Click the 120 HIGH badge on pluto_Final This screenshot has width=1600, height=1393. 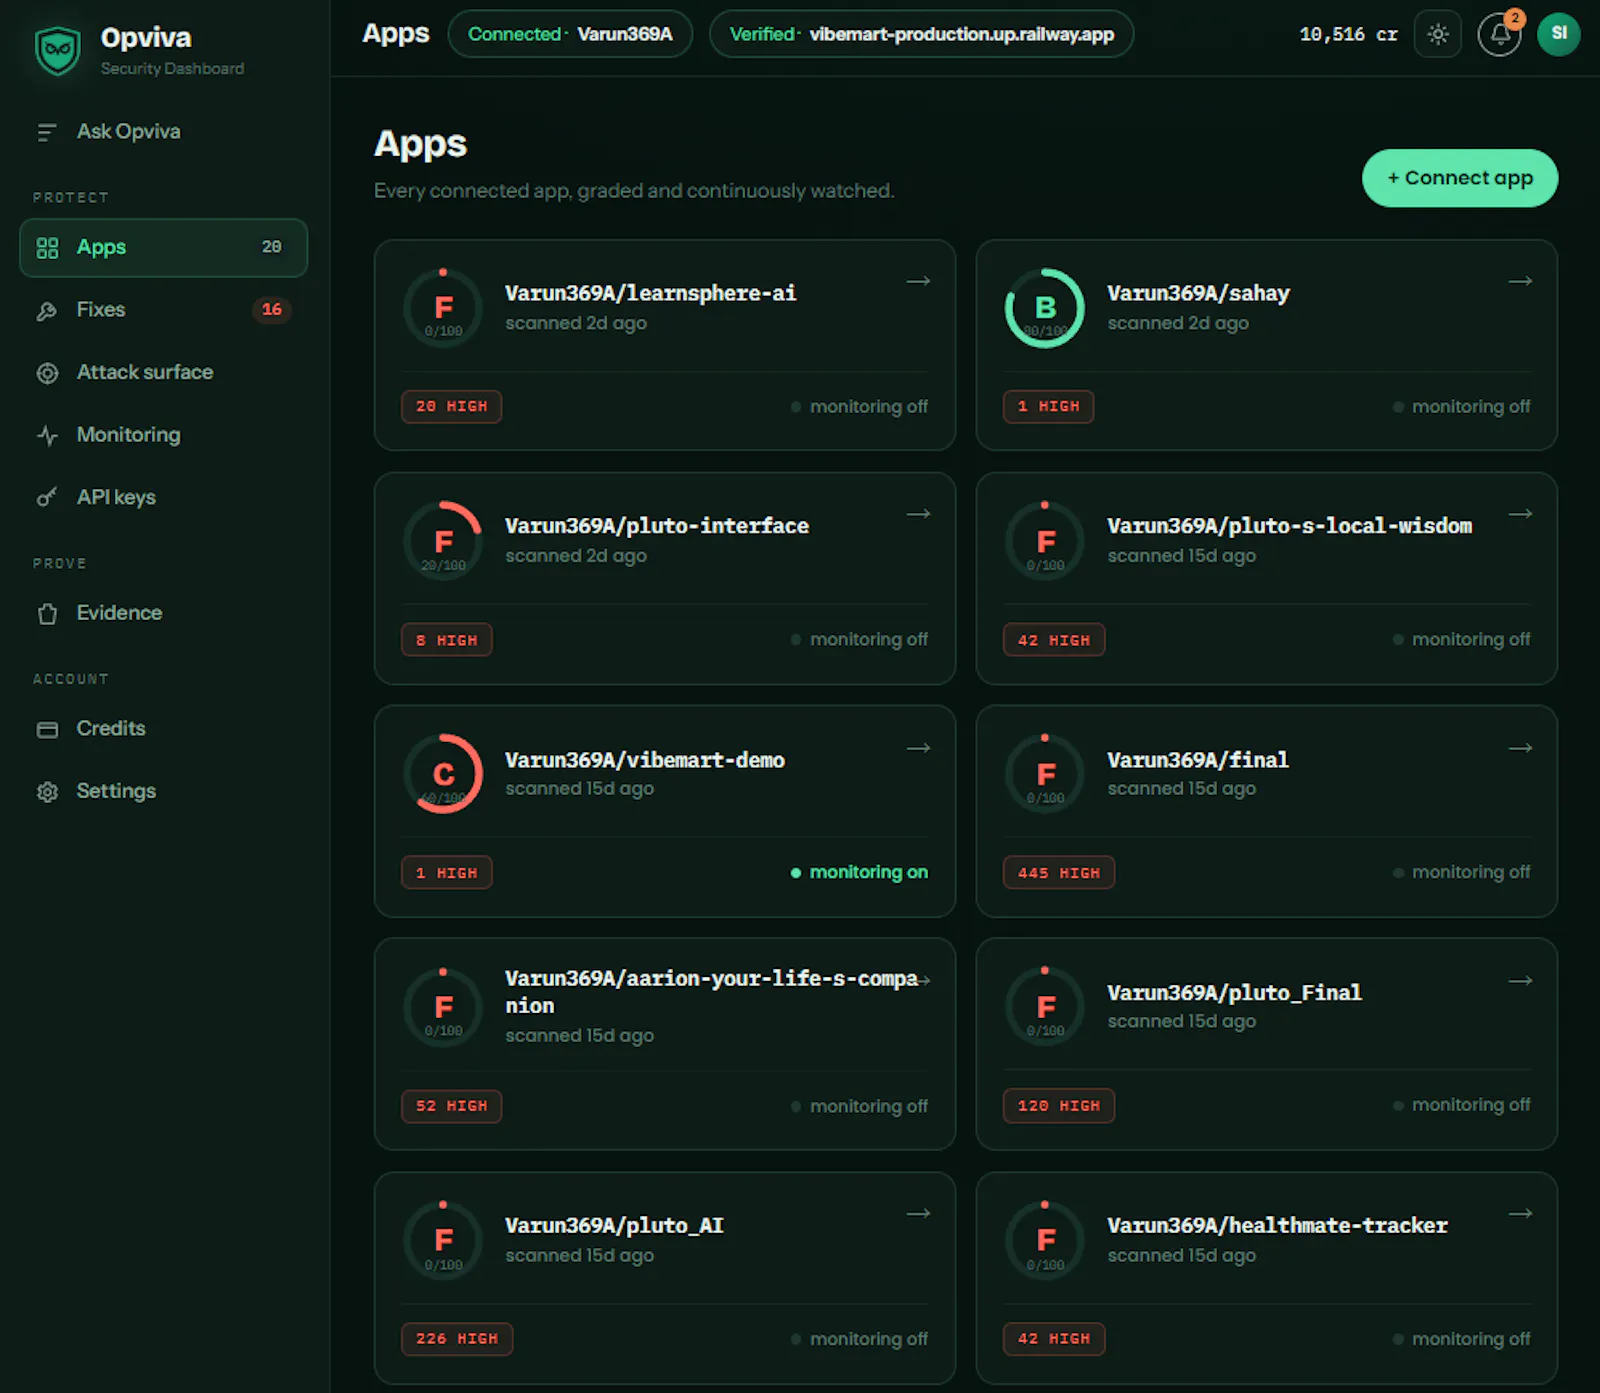point(1059,1106)
